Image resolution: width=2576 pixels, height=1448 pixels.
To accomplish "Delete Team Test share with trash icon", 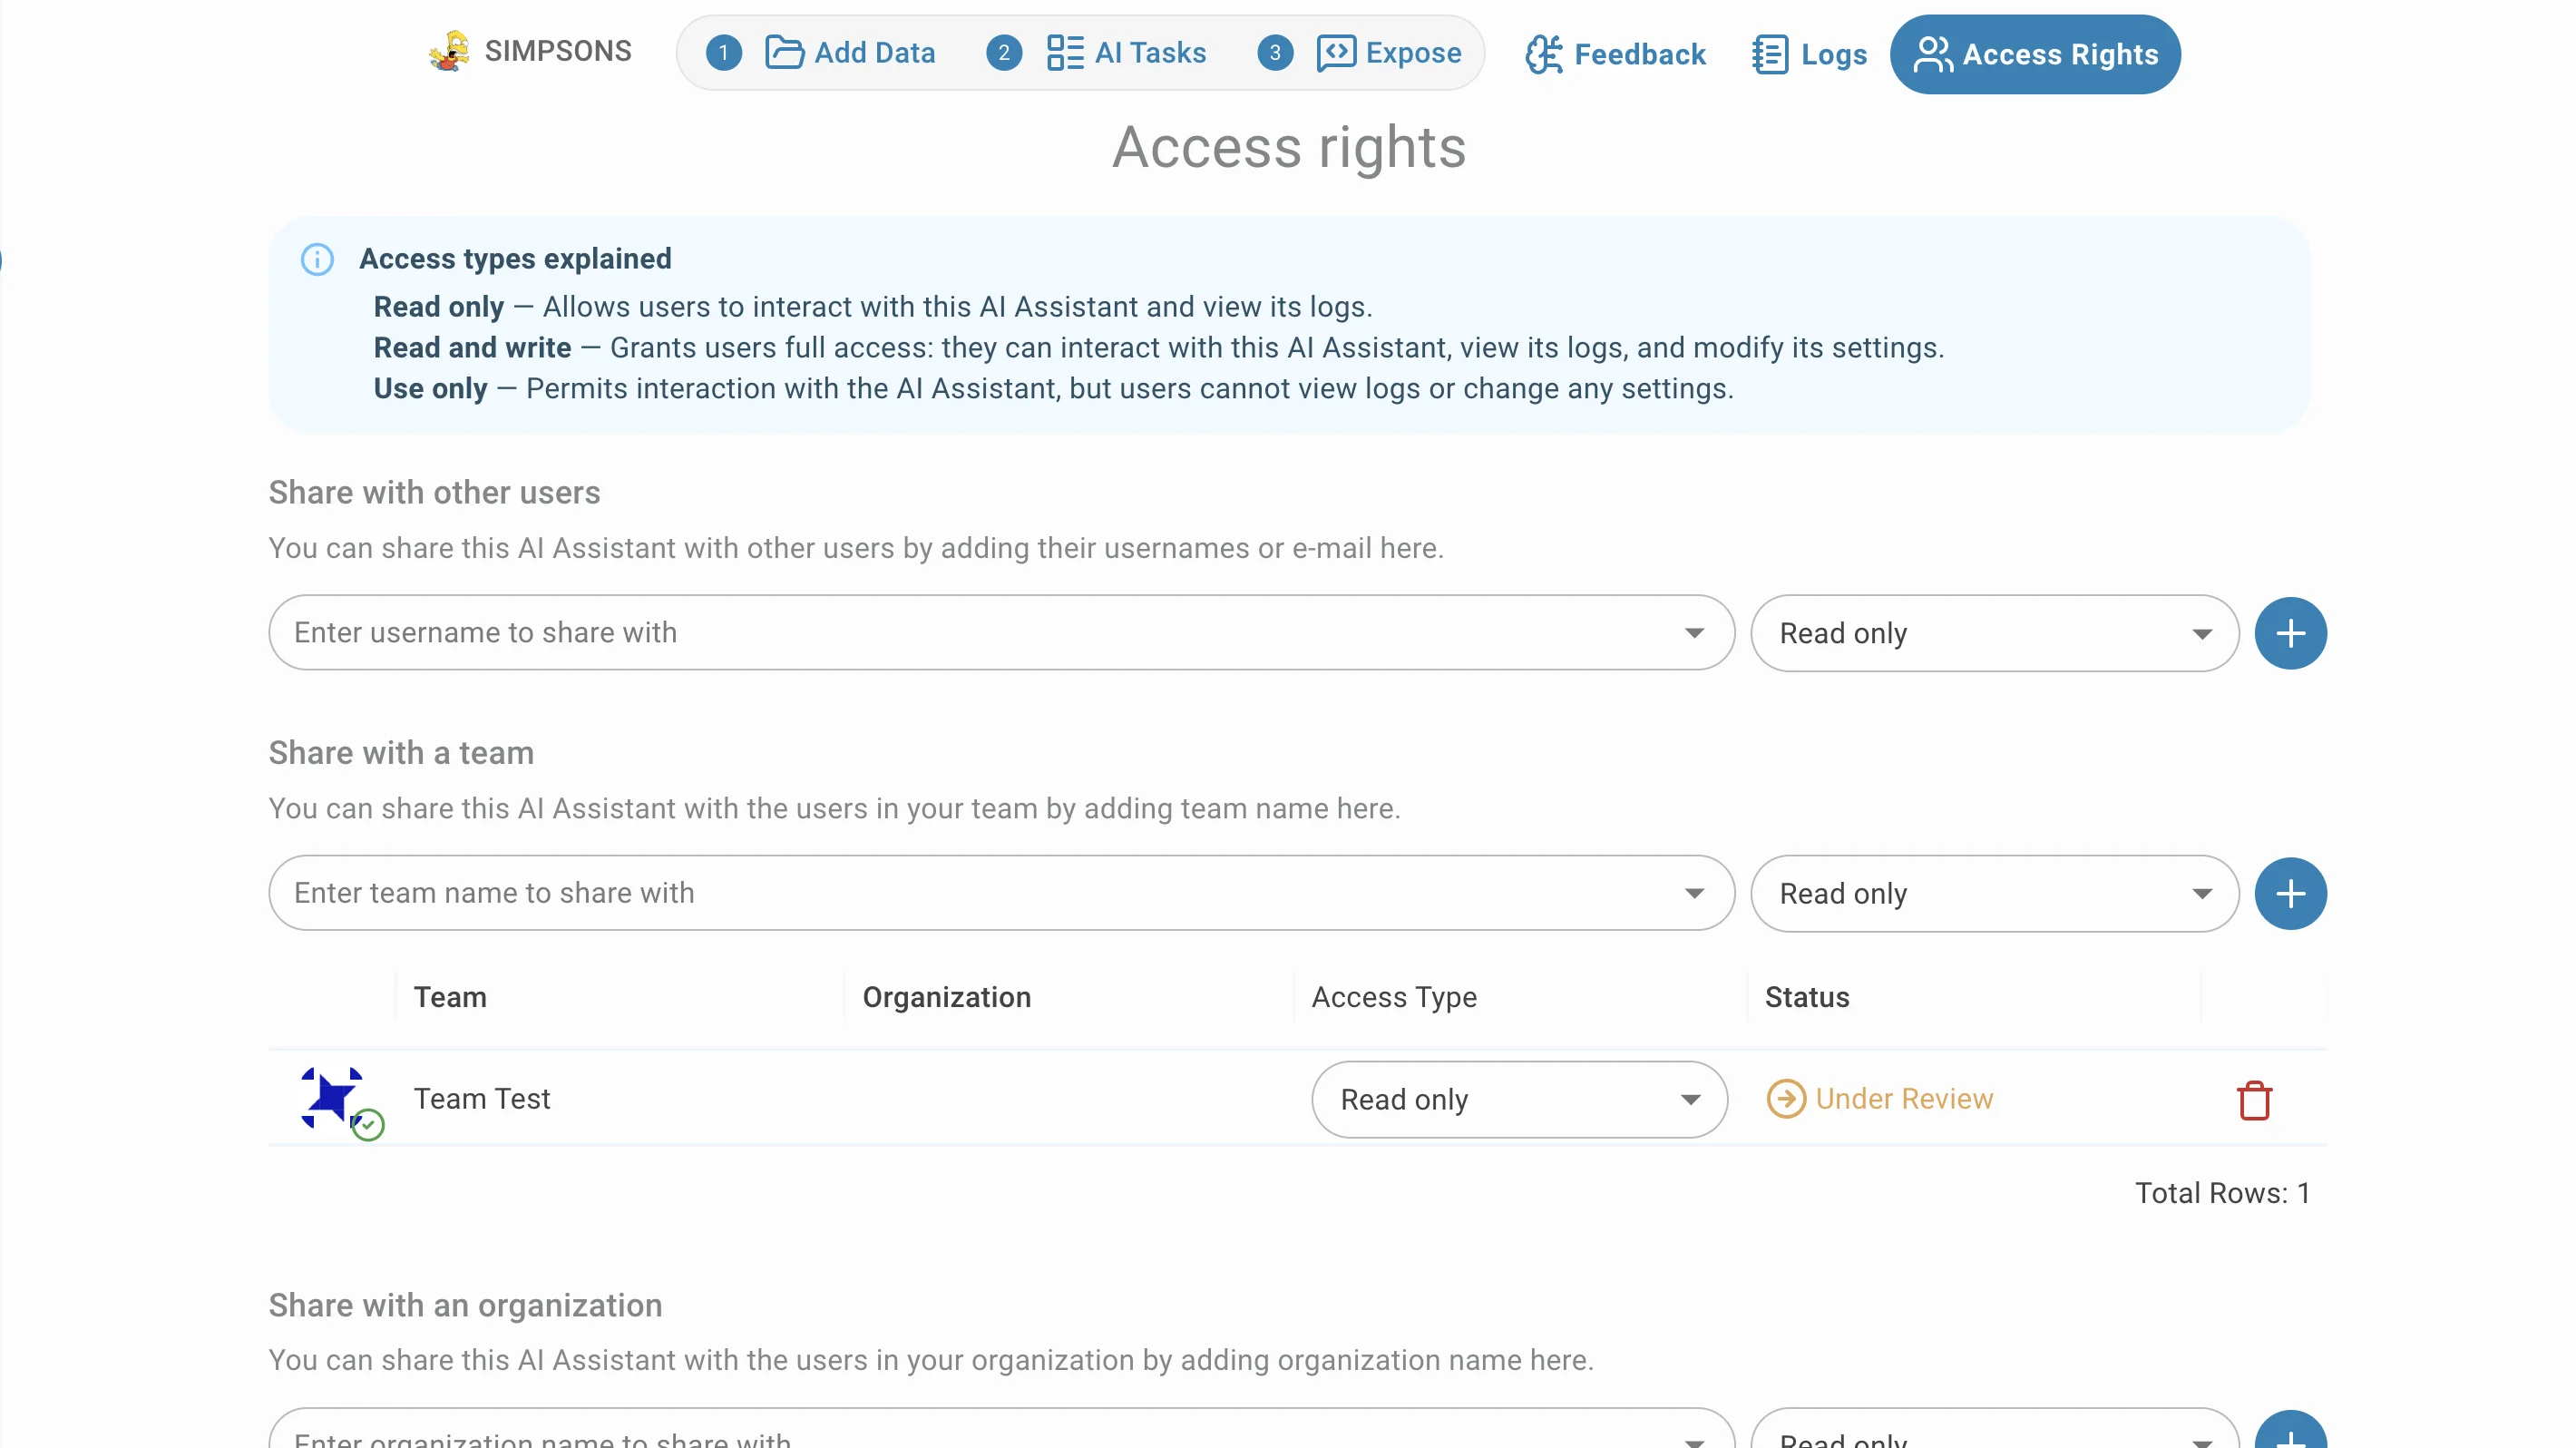I will click(x=2254, y=1100).
